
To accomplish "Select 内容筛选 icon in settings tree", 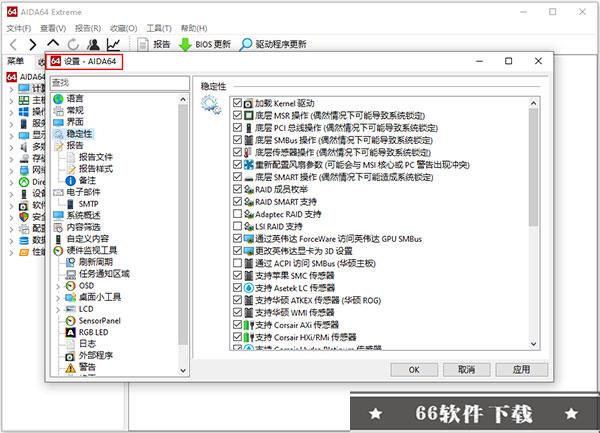I will coord(58,228).
